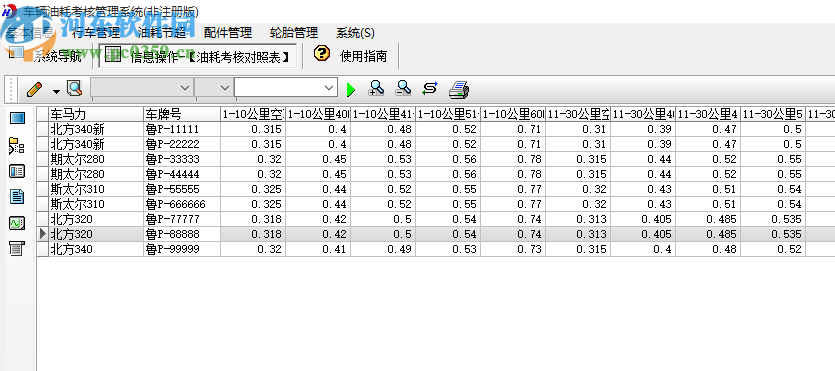Click the row selector for 鲁P-99999
The height and width of the screenshot is (371, 835).
pyautogui.click(x=43, y=249)
